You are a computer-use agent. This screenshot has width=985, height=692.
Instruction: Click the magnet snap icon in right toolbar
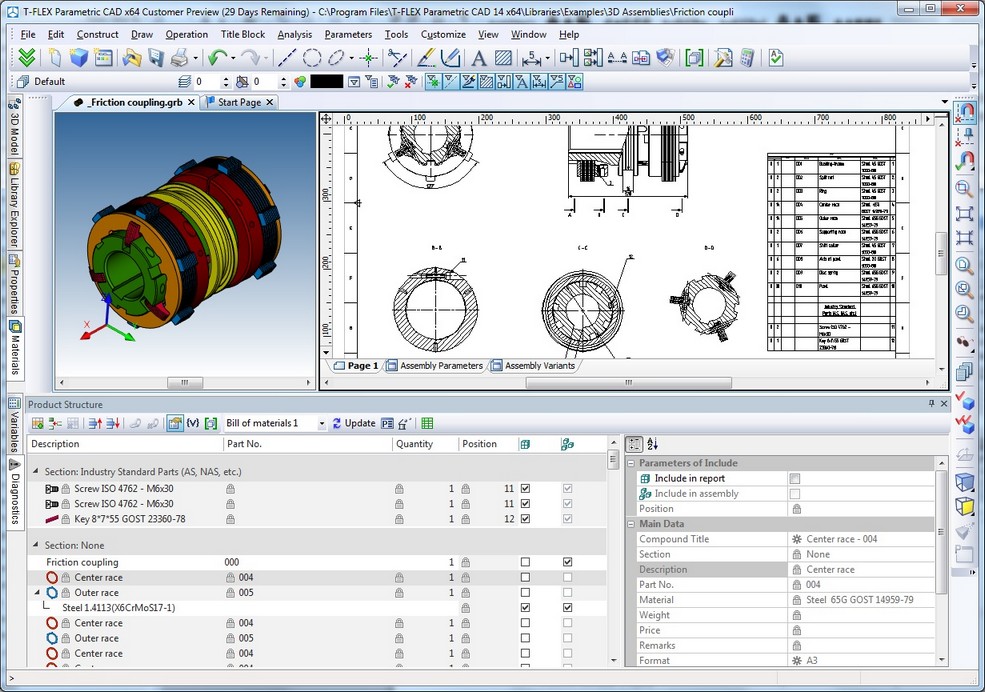(x=966, y=111)
